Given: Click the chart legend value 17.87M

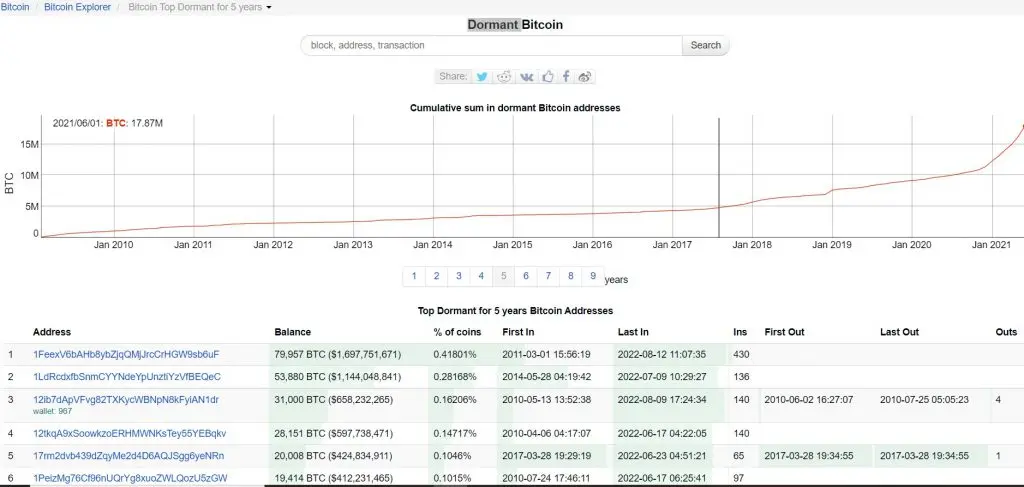Looking at the screenshot, I should coord(146,123).
